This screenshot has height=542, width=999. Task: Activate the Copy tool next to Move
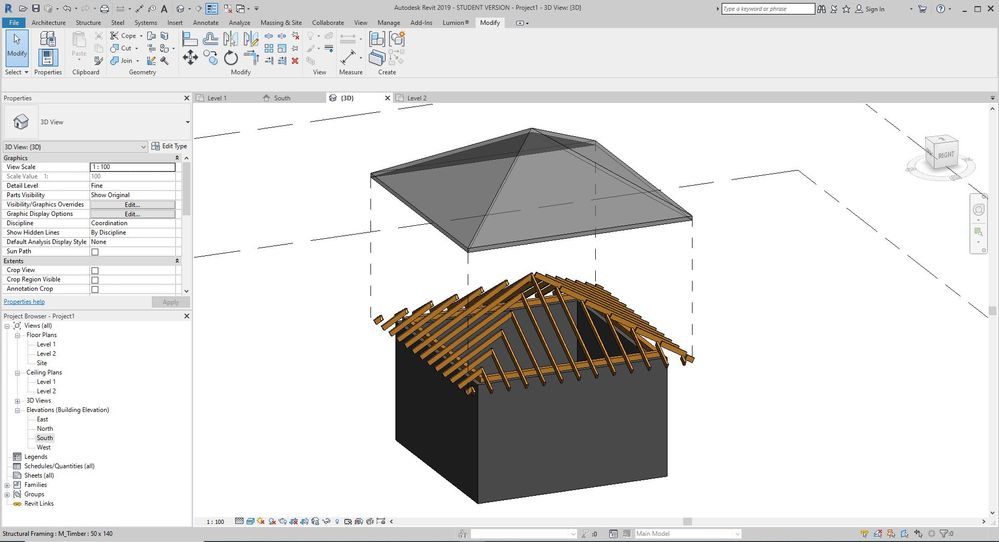[x=210, y=59]
